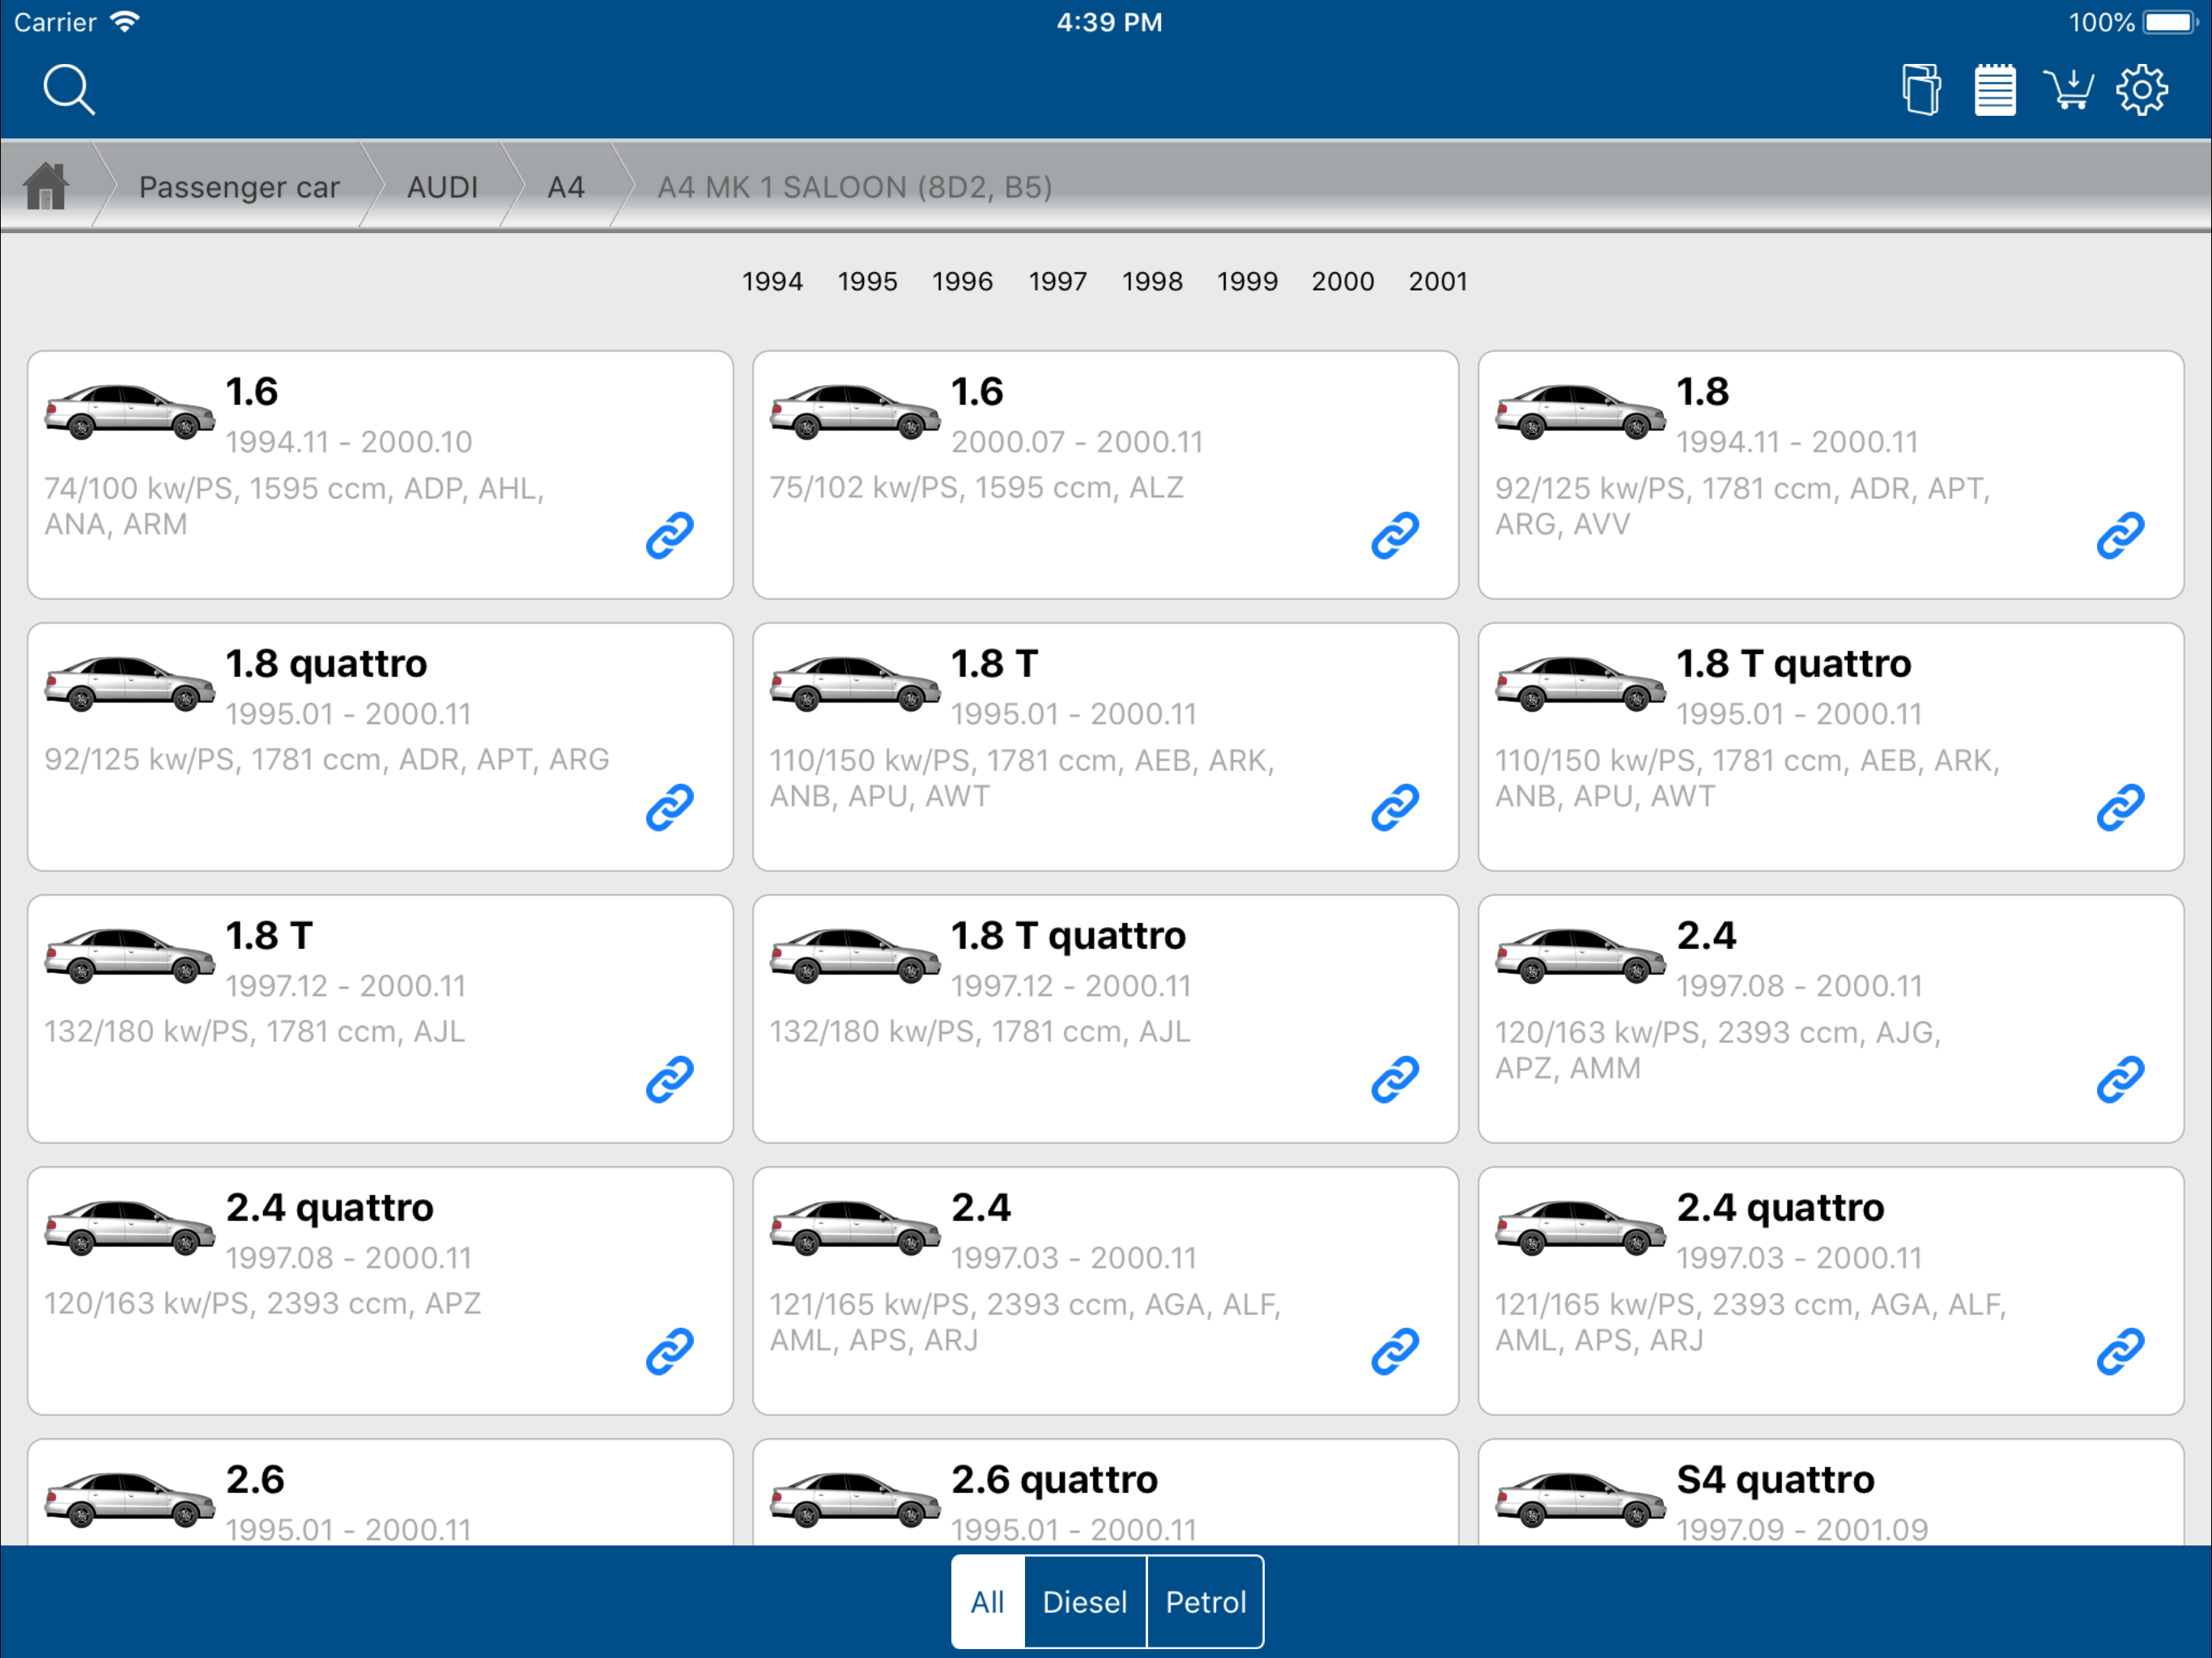Filter by year 2001
This screenshot has height=1658, width=2212.
tap(1437, 281)
